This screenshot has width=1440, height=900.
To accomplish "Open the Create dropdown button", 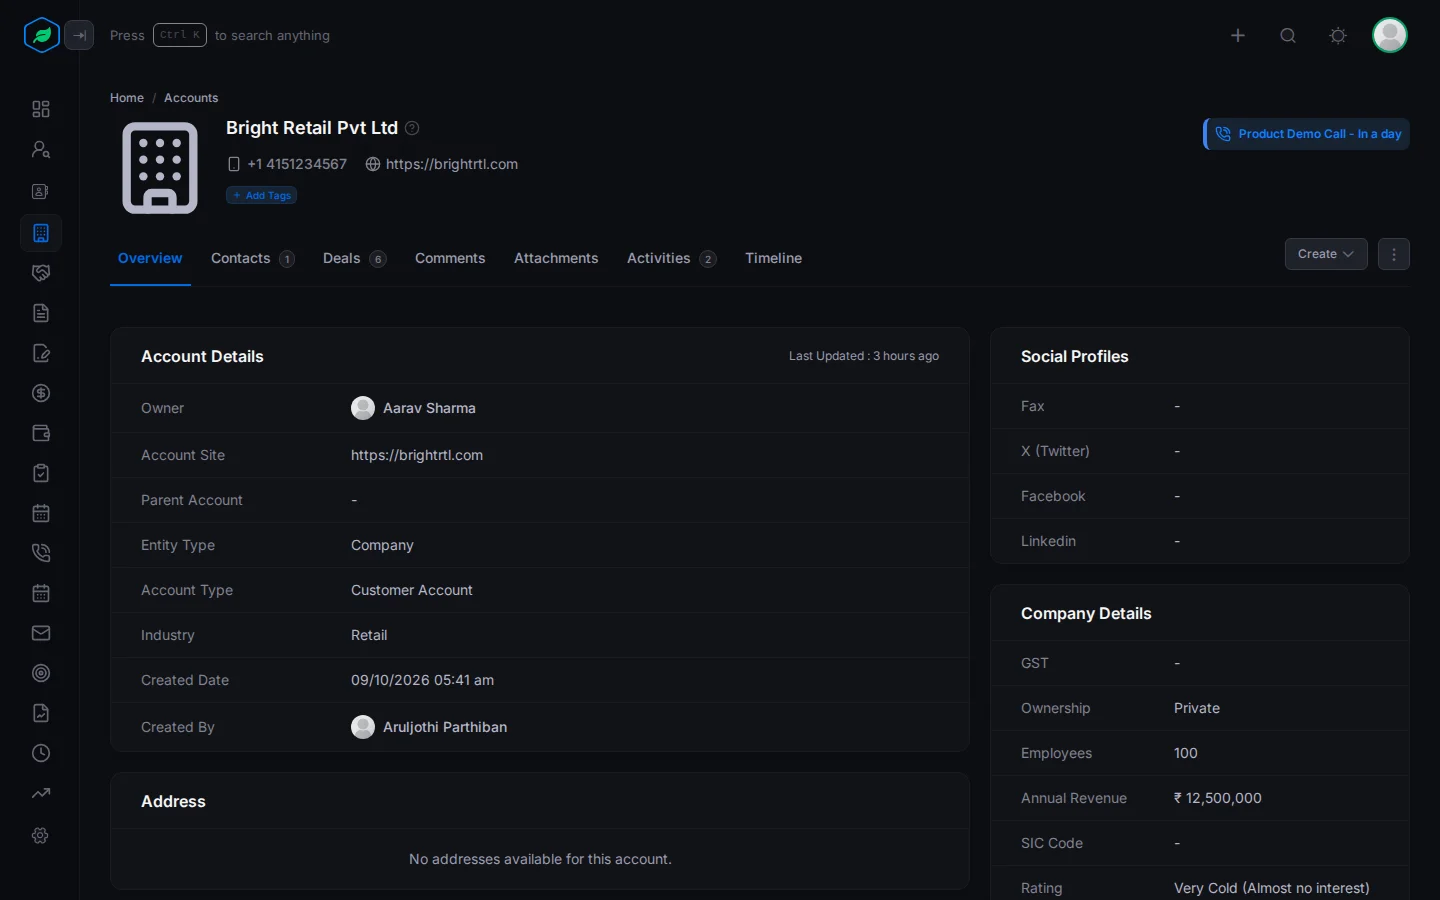I will click(1326, 254).
